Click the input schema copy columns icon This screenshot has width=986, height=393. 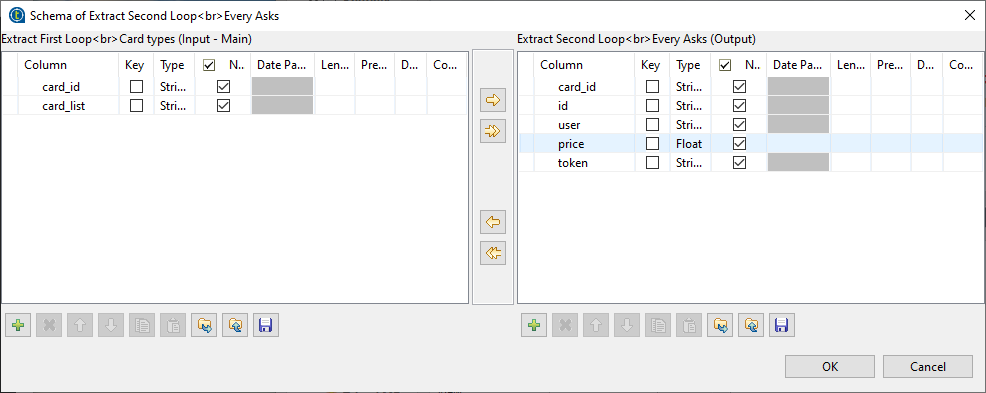click(141, 325)
